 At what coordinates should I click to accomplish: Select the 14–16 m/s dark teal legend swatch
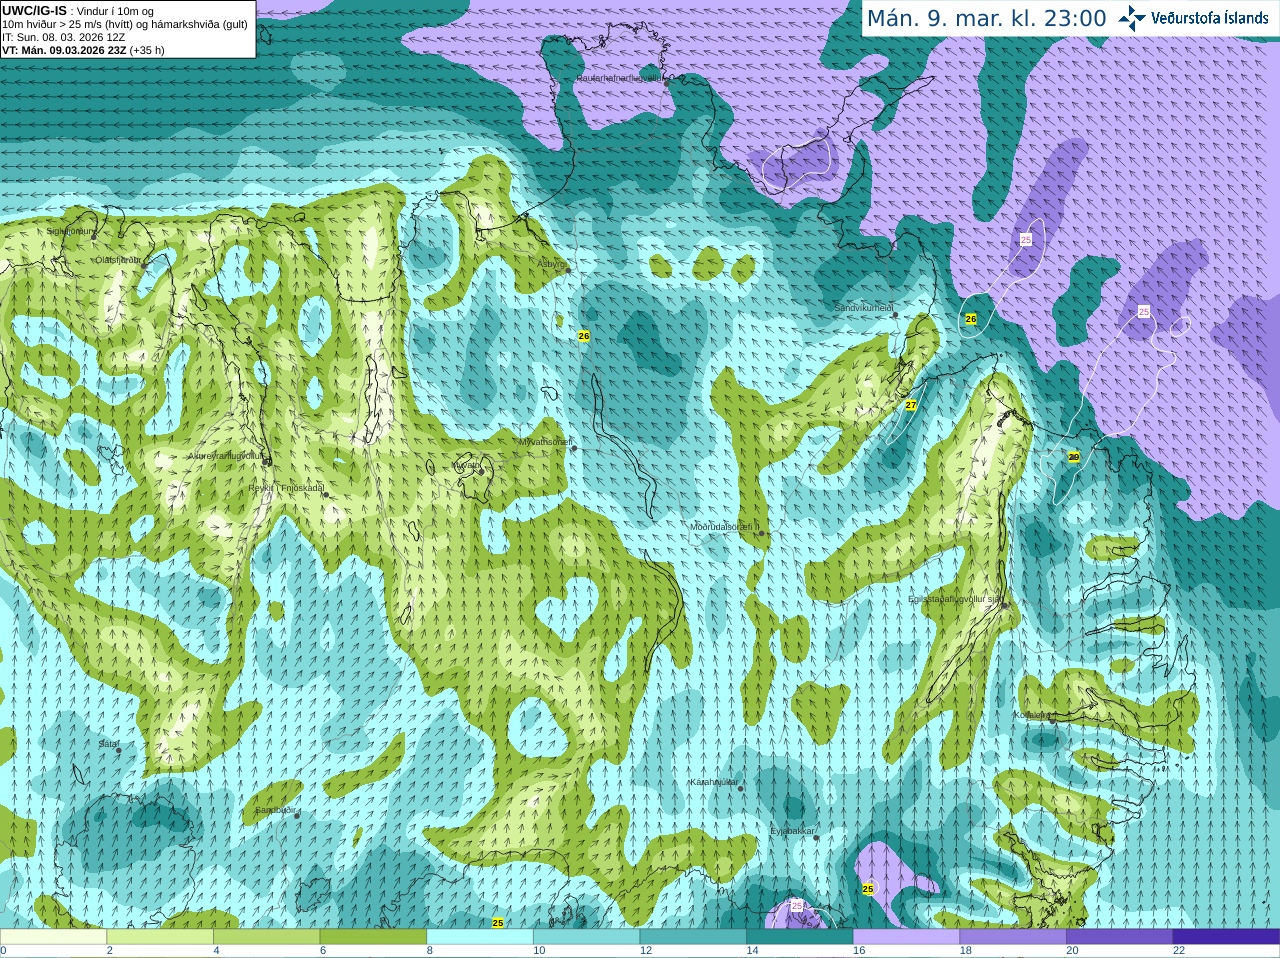800,937
